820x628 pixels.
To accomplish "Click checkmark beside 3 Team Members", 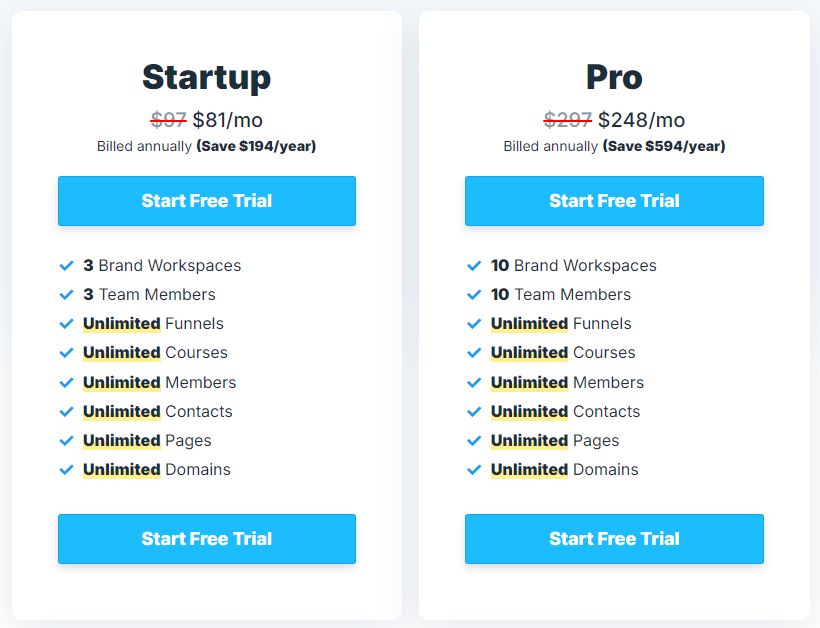I will point(66,295).
